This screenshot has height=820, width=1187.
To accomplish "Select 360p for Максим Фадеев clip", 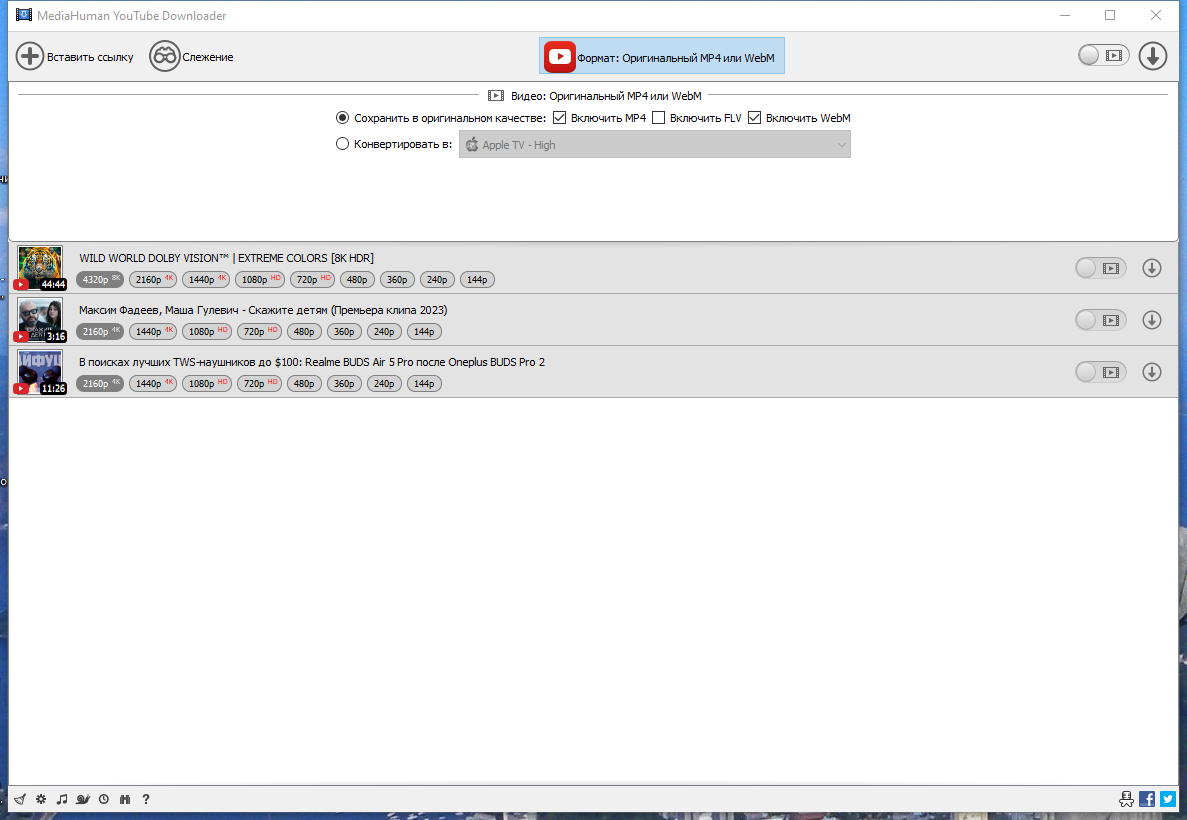I will (344, 332).
